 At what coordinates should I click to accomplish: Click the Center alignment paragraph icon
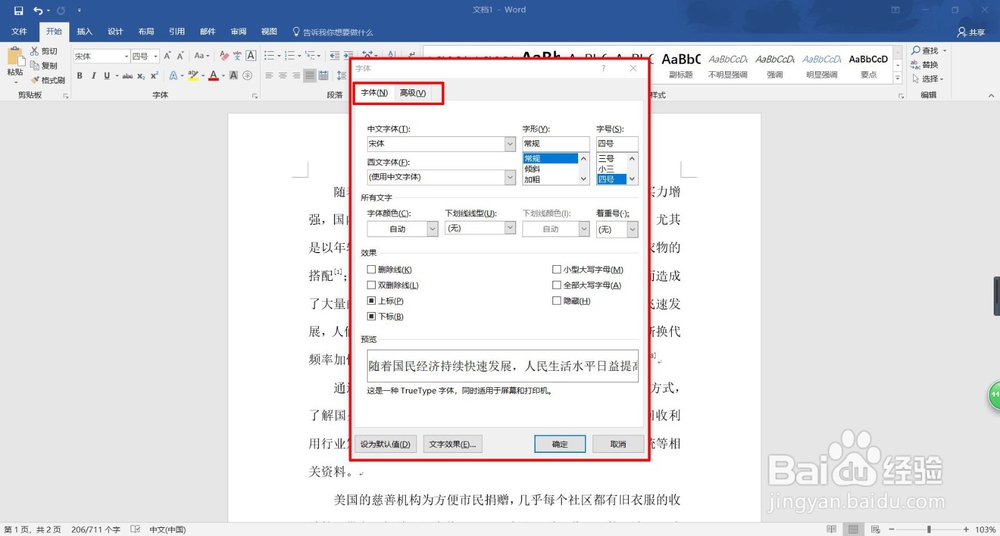click(x=283, y=76)
